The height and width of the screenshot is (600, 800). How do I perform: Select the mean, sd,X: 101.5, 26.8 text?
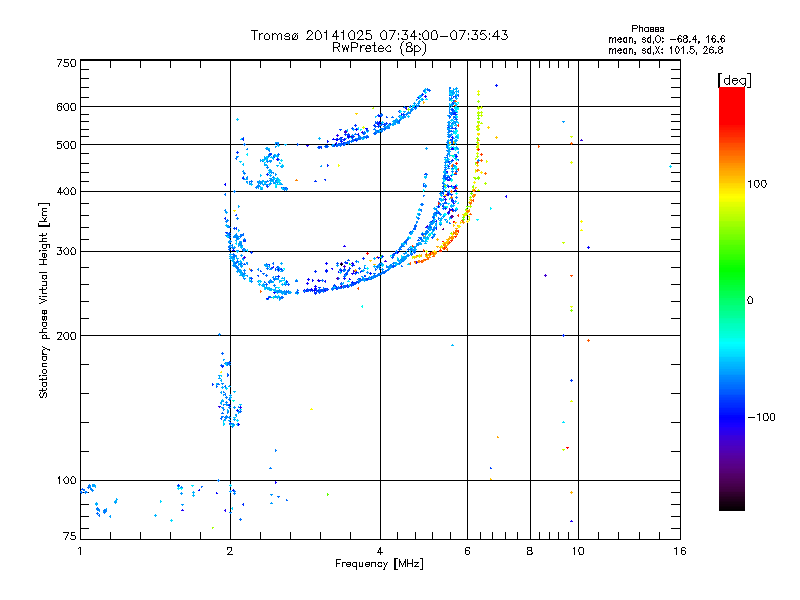[665, 51]
